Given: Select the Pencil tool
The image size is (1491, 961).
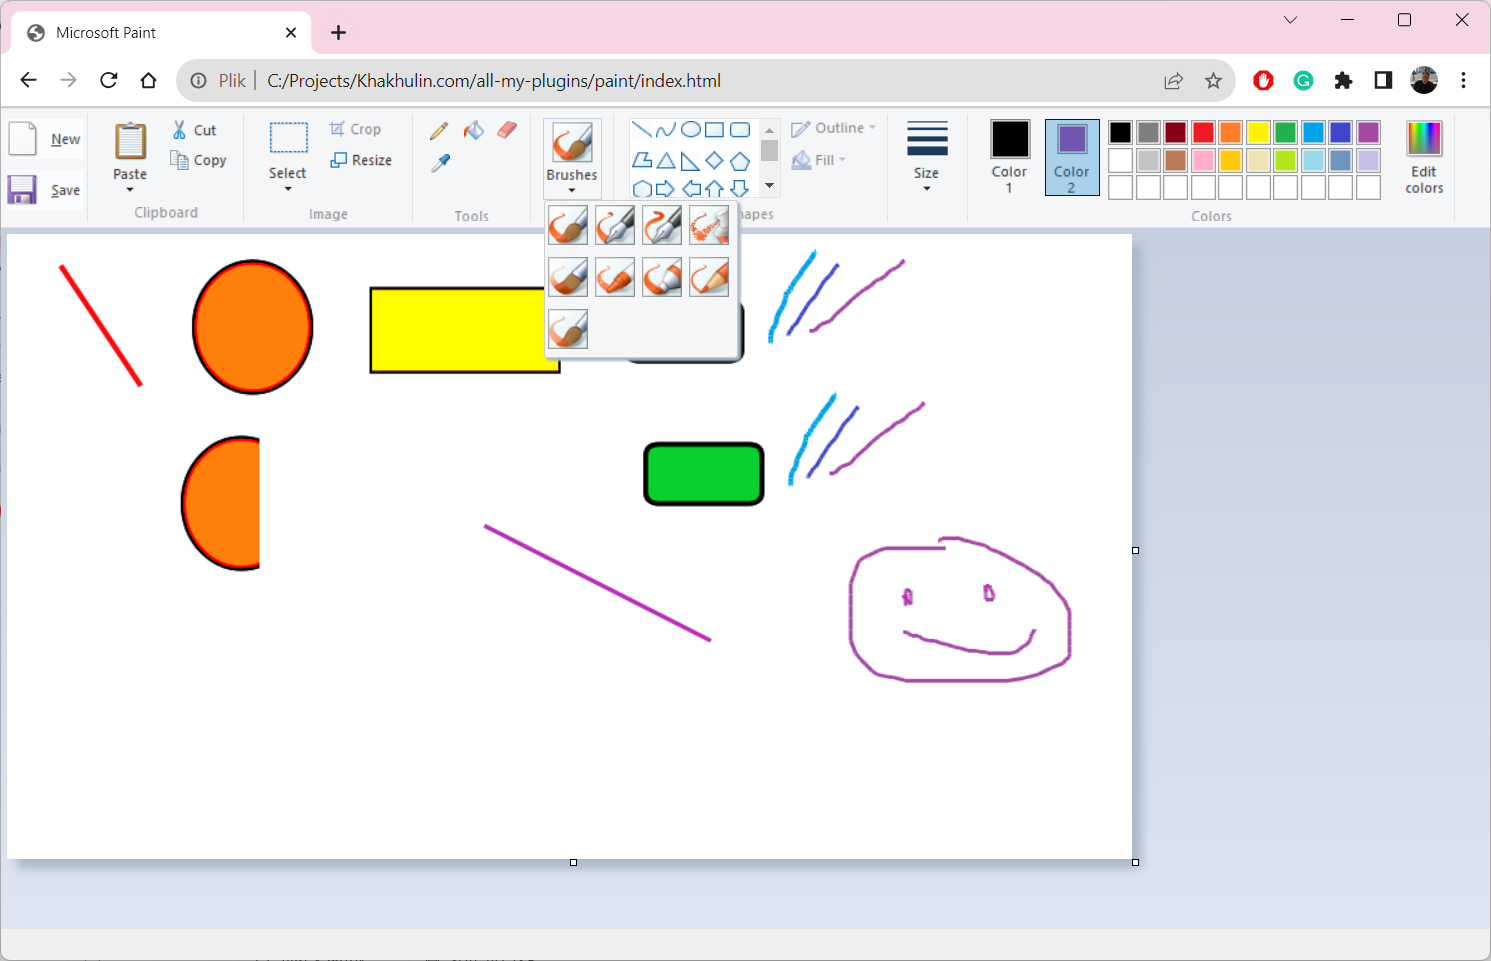Looking at the screenshot, I should point(438,130).
